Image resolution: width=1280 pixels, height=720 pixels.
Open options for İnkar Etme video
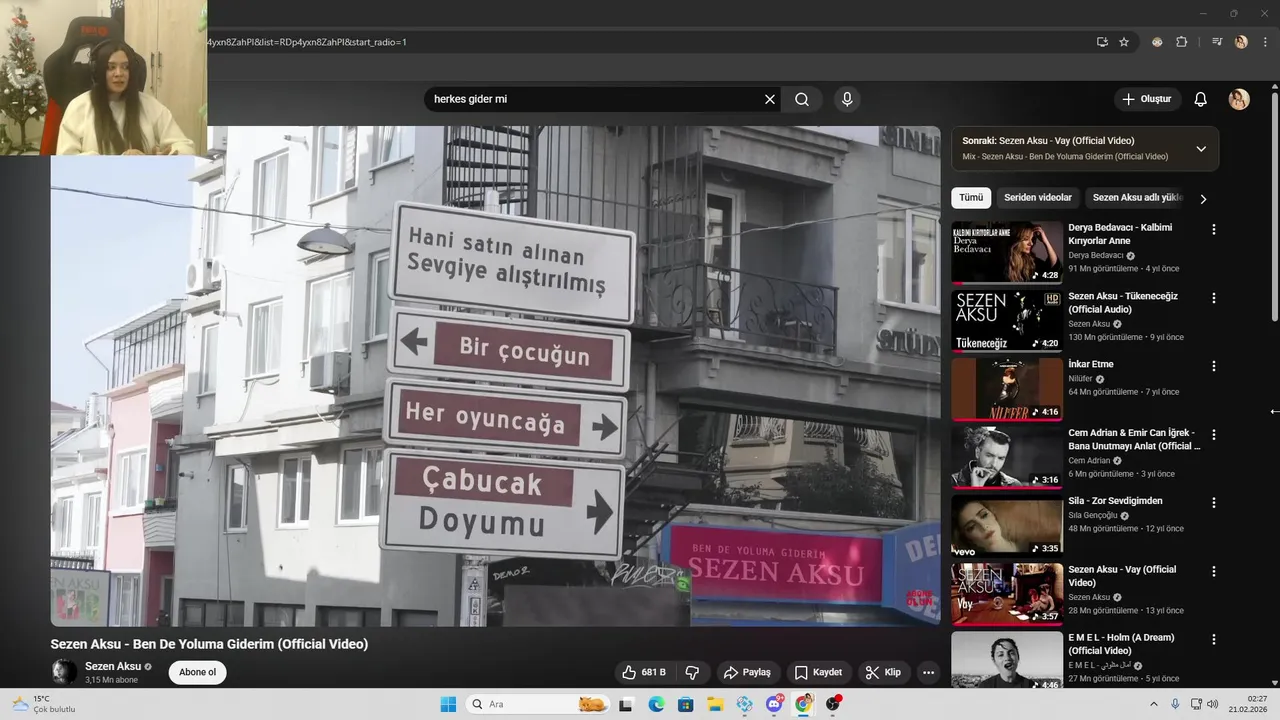tap(1214, 366)
